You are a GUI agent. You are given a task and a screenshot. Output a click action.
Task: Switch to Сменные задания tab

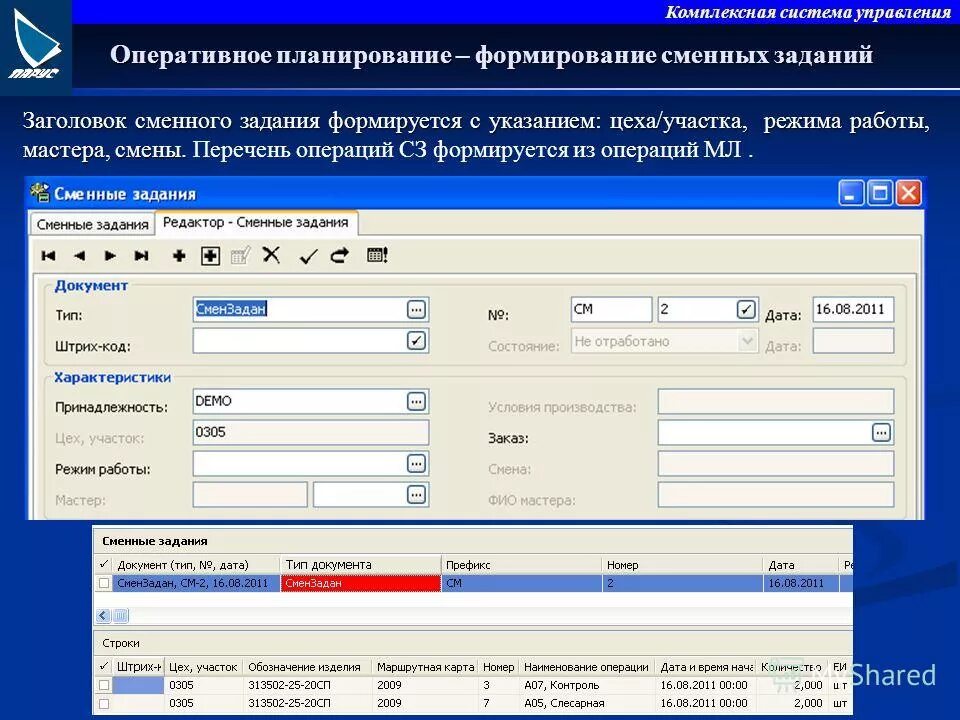(92, 225)
